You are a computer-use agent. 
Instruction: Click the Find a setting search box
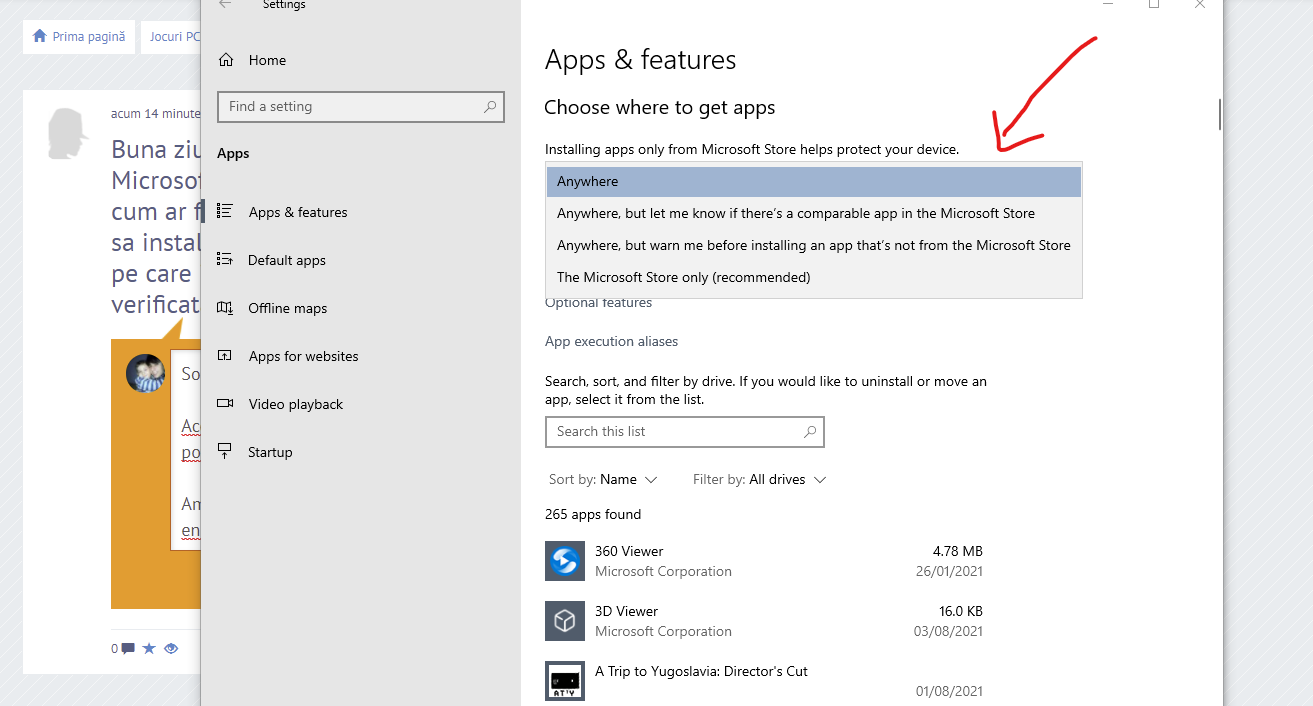361,107
